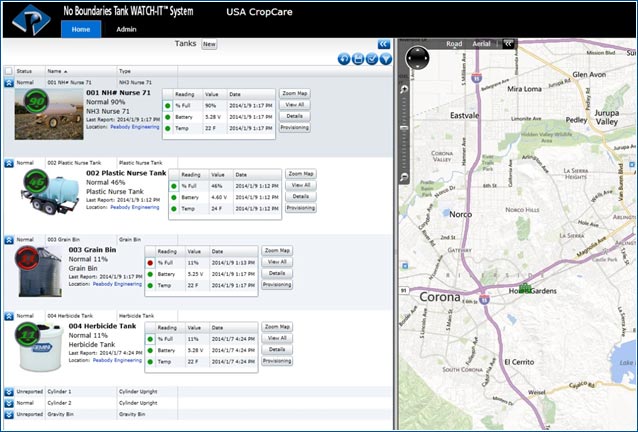Click the Corona label on the map
The image size is (638, 432).
pos(440,297)
